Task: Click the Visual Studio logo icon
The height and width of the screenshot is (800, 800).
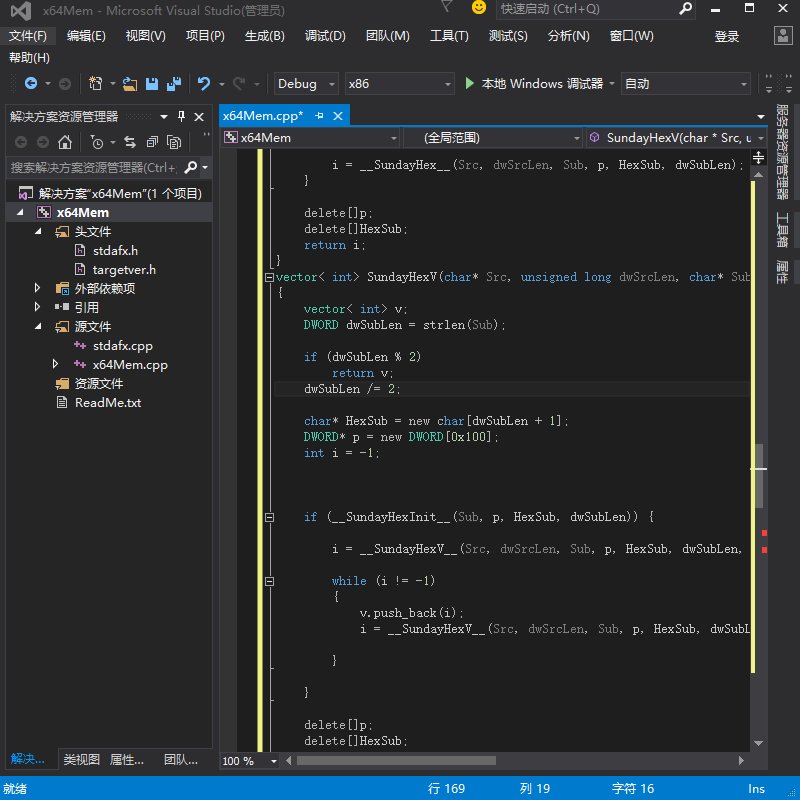Action: pos(21,11)
